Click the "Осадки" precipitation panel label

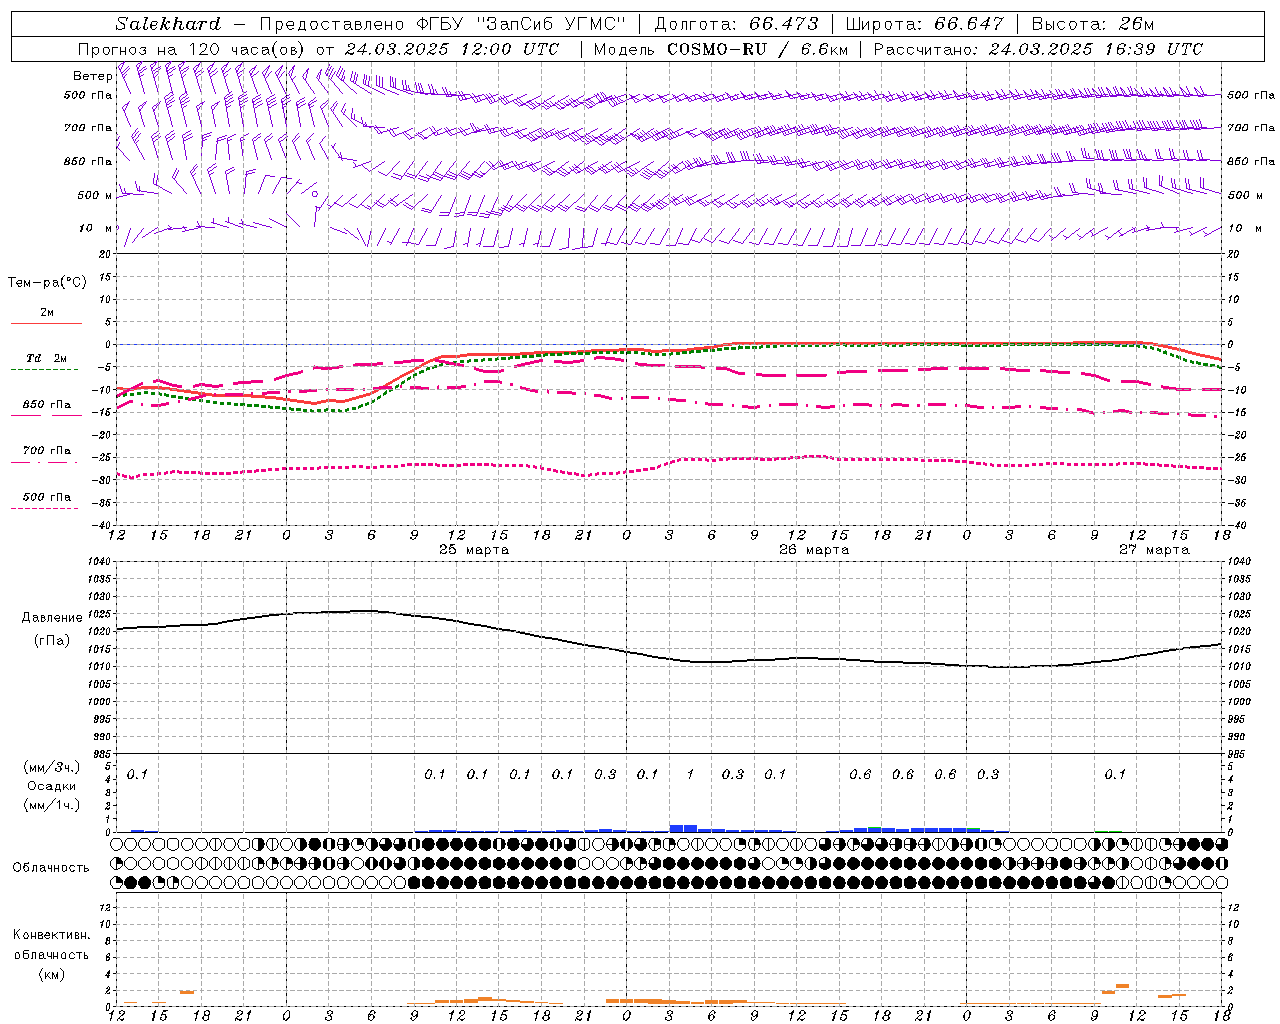click(52, 786)
